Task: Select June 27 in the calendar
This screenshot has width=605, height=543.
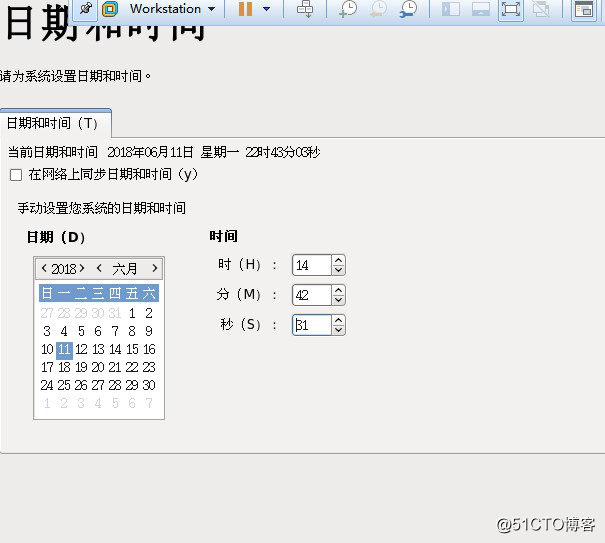Action: (98, 385)
